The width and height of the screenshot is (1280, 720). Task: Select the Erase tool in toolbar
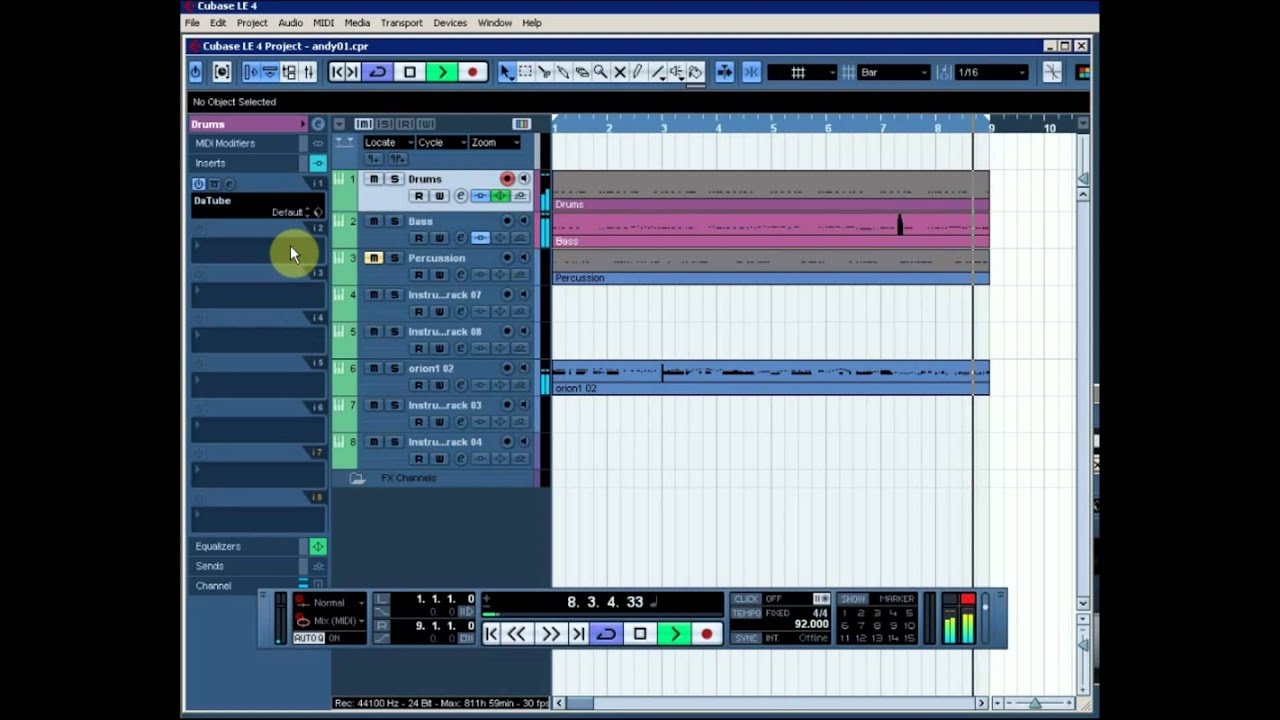point(582,72)
